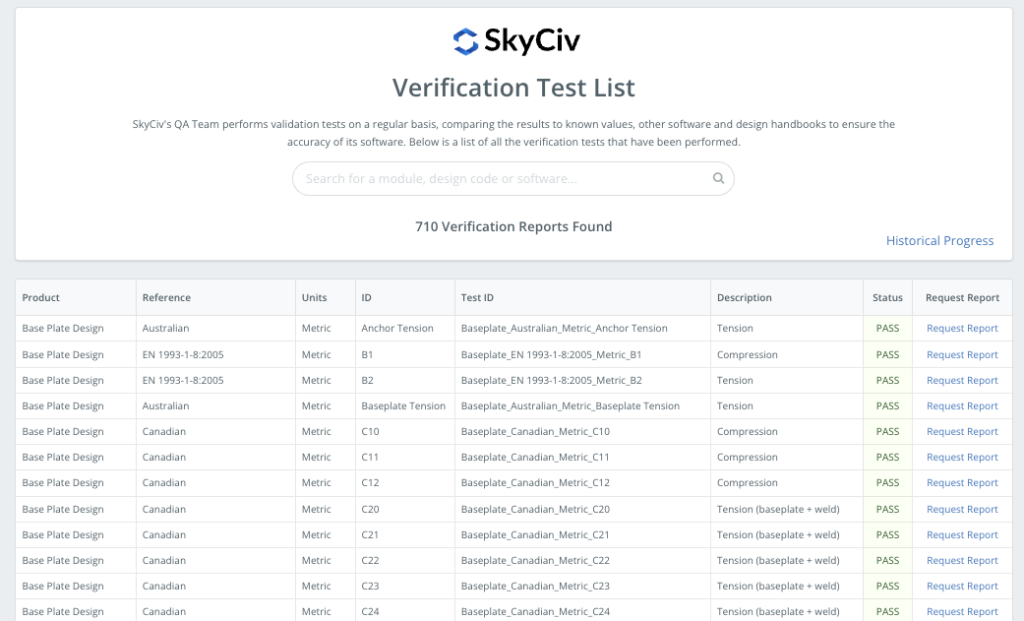
Task: Click the Units column header
Action: [314, 298]
